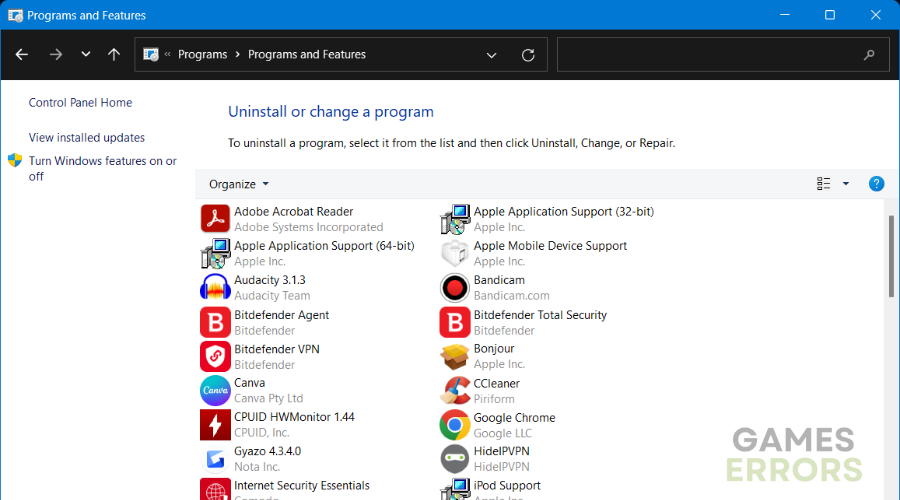Click the Programs breadcrumb in address bar

click(x=202, y=55)
